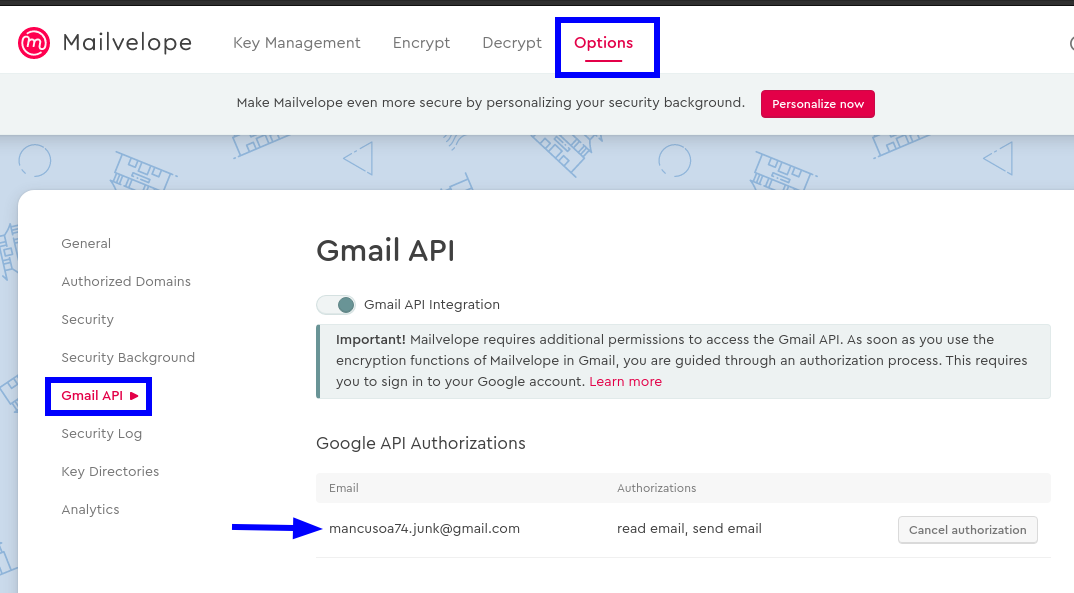Switch to the Decrypt tab
This screenshot has width=1074, height=593.
pyautogui.click(x=512, y=43)
